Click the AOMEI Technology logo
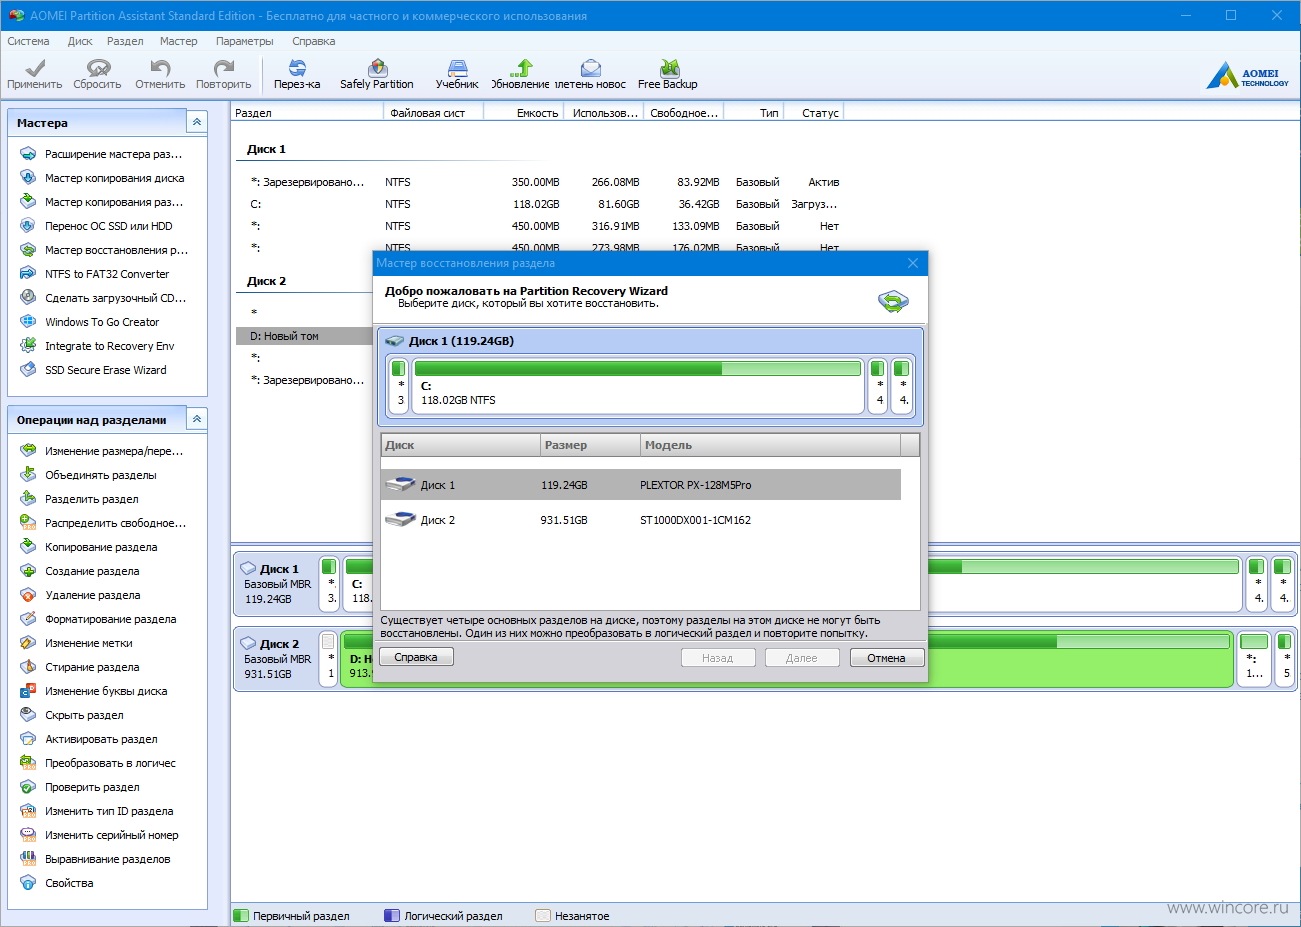 click(1247, 75)
